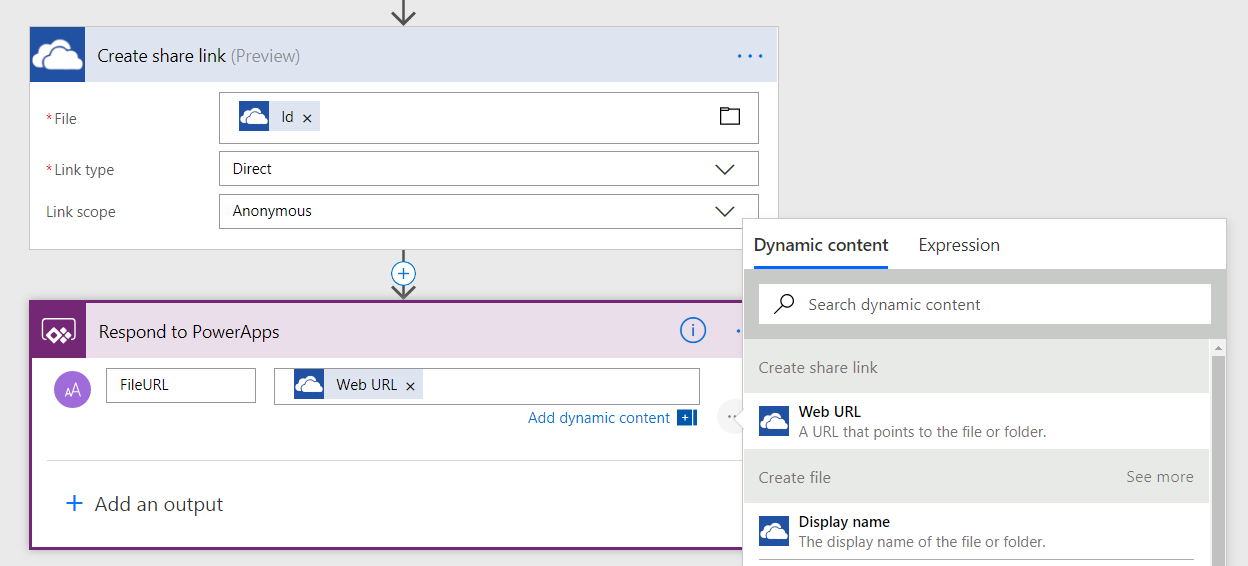Click the OneDrive icon on Create share link header
The image size is (1248, 566).
point(57,56)
